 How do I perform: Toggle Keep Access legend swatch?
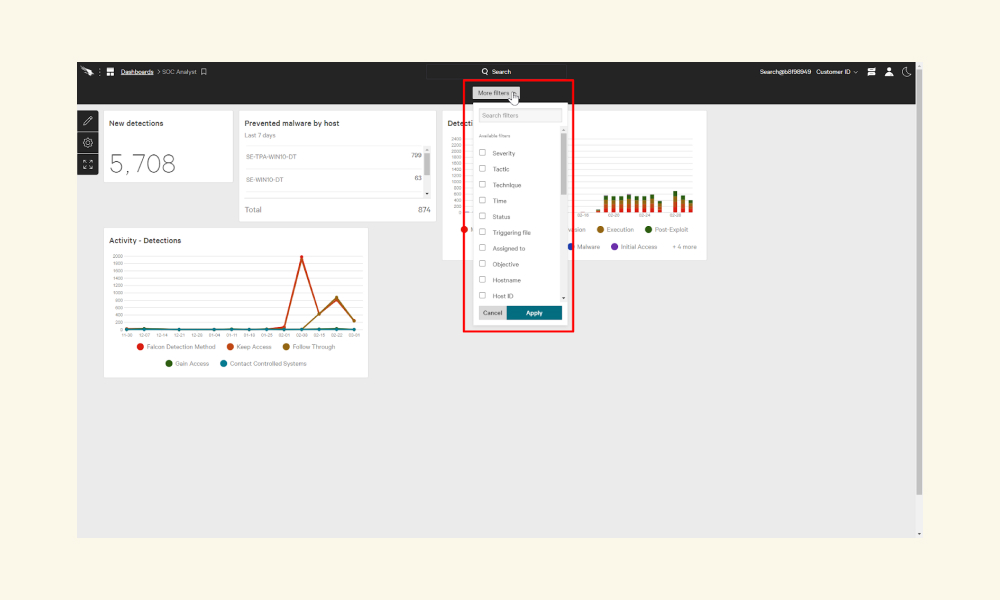pos(230,347)
